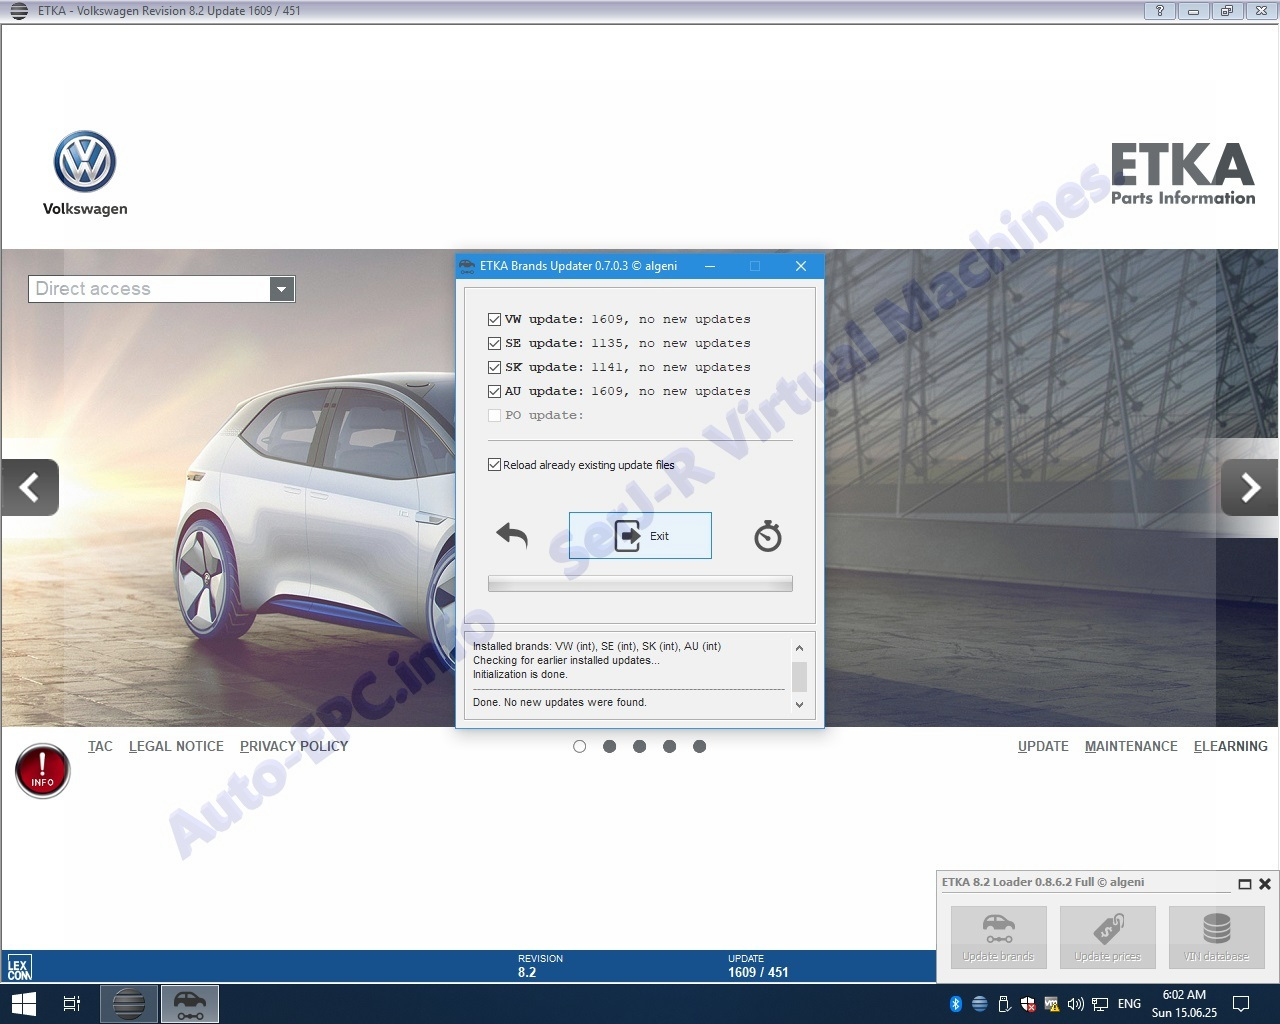Open Update brands in ETKA Loader
This screenshot has height=1024, width=1280.
coord(998,937)
